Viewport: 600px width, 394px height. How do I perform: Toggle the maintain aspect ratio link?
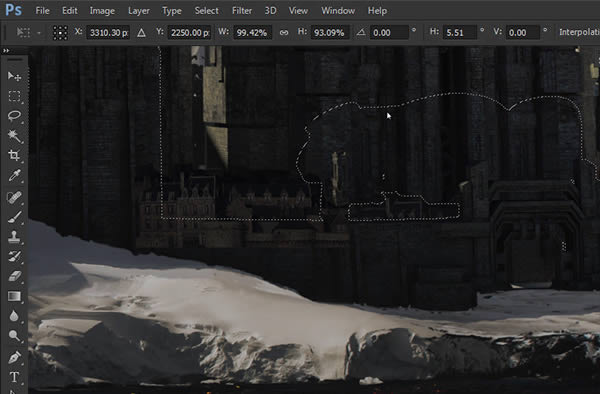284,33
